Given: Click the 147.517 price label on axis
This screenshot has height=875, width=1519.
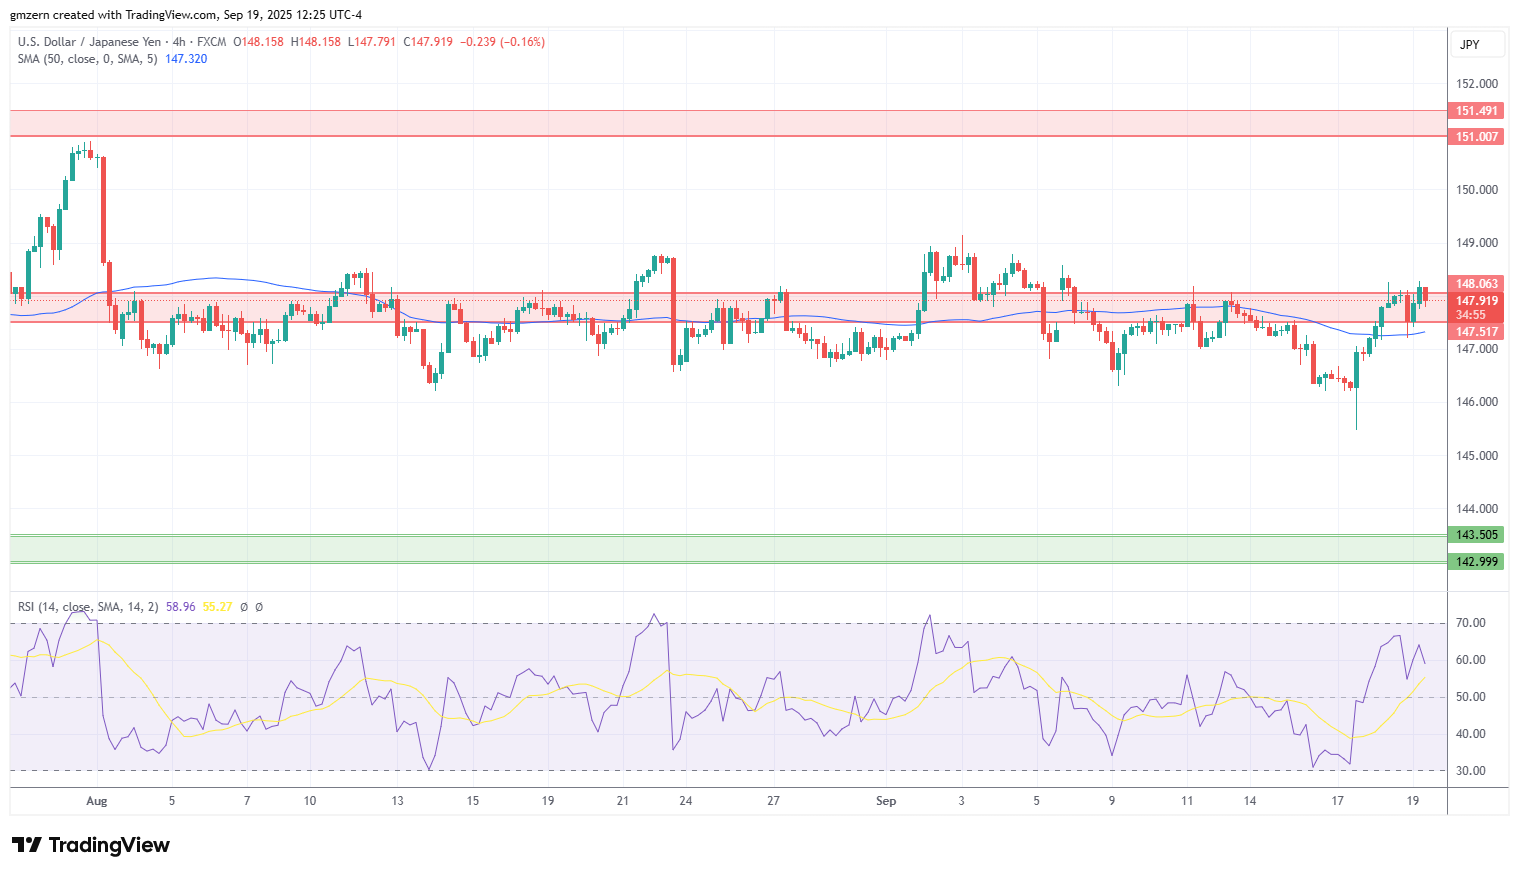Looking at the screenshot, I should coord(1476,332).
